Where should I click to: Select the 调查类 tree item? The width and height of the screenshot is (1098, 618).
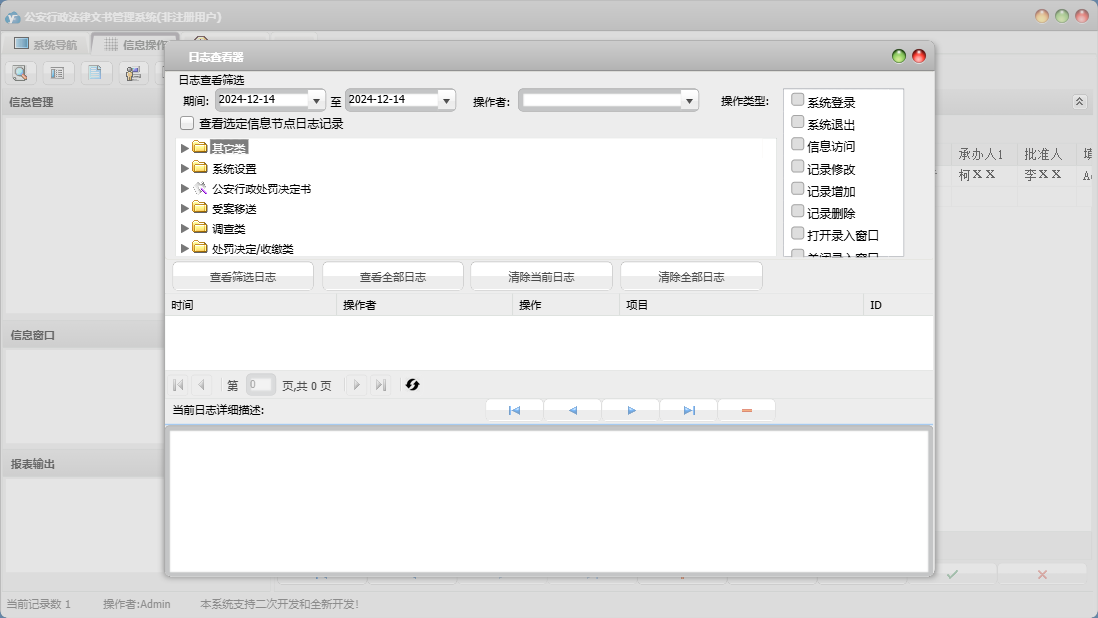coord(229,229)
